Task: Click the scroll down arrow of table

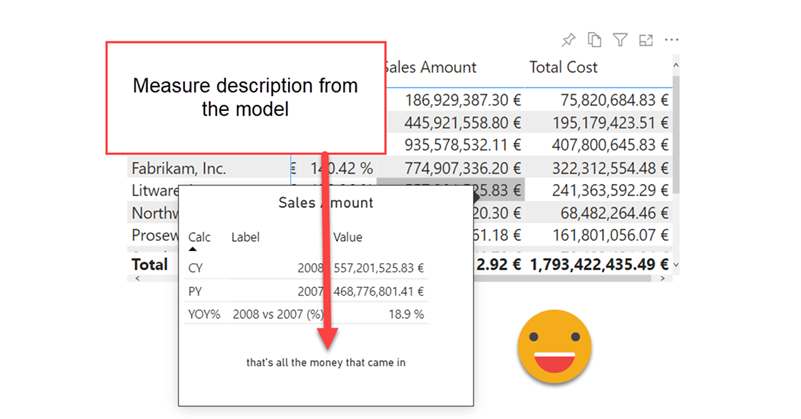Action: pos(677,264)
